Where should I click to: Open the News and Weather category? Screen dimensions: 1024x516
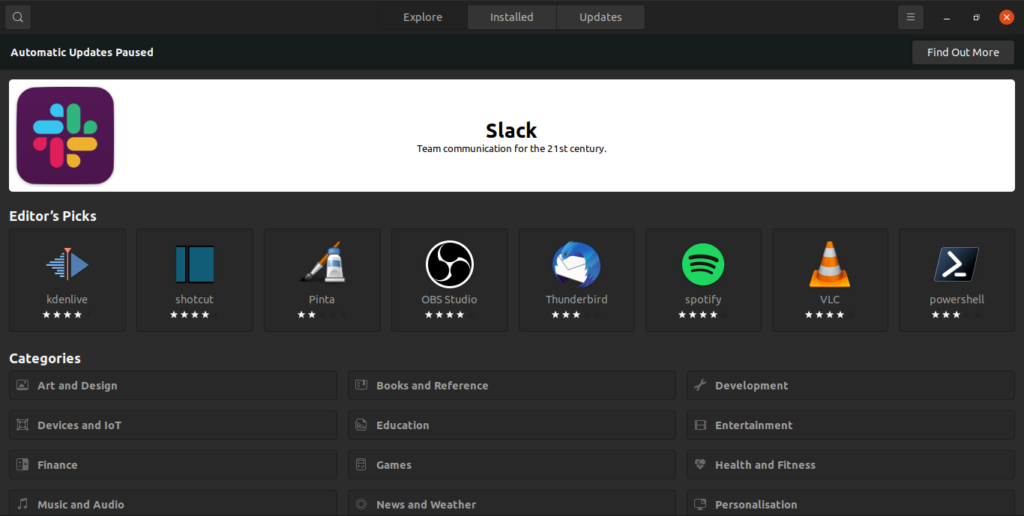click(512, 504)
